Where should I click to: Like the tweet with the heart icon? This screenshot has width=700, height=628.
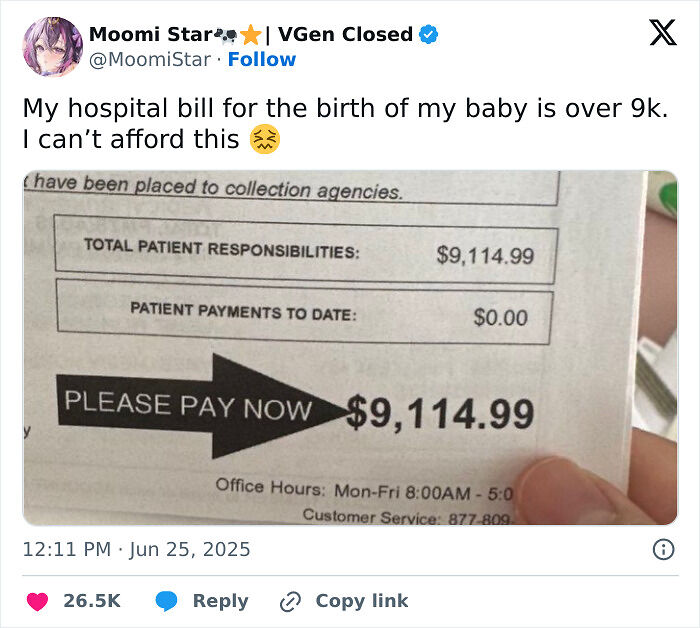[x=38, y=601]
